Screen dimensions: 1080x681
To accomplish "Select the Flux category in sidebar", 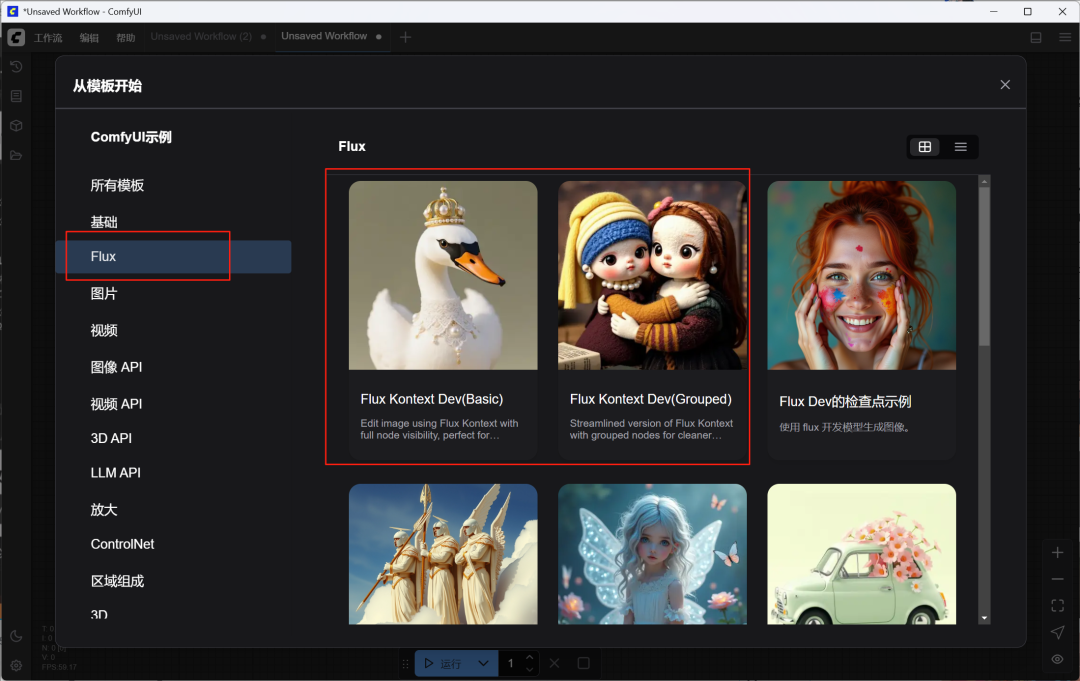I will (x=174, y=257).
